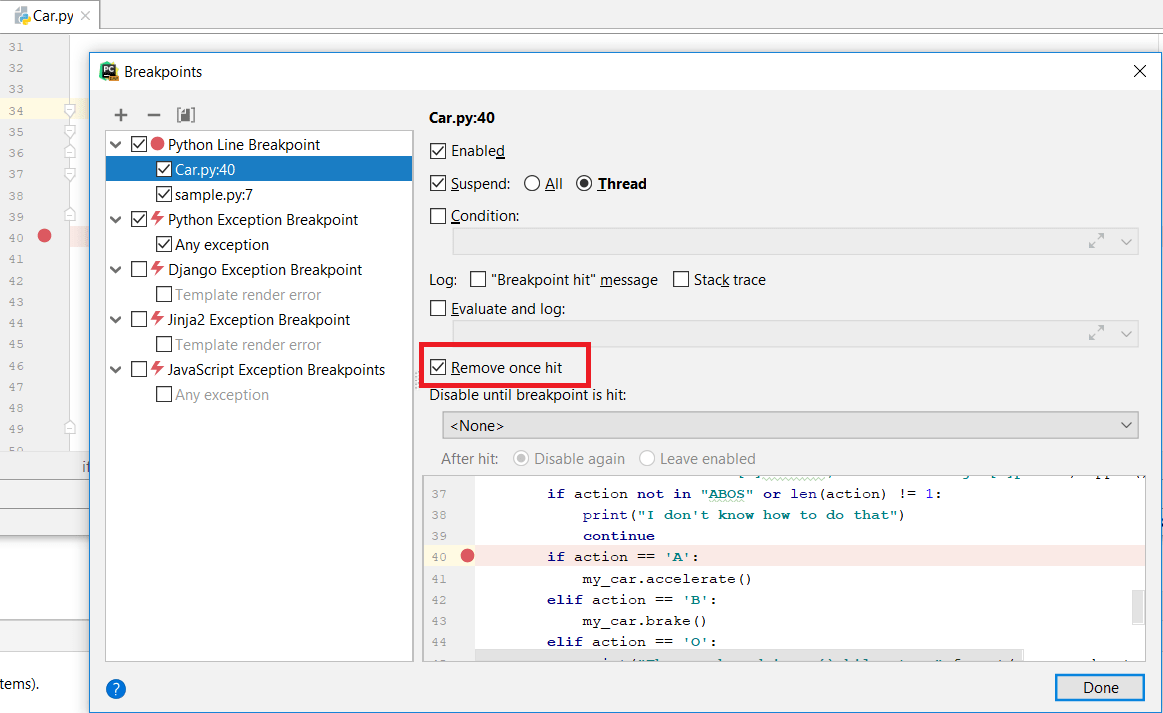Add a new breakpoint with the plus icon
Image resolution: width=1163 pixels, height=713 pixels.
[x=121, y=115]
